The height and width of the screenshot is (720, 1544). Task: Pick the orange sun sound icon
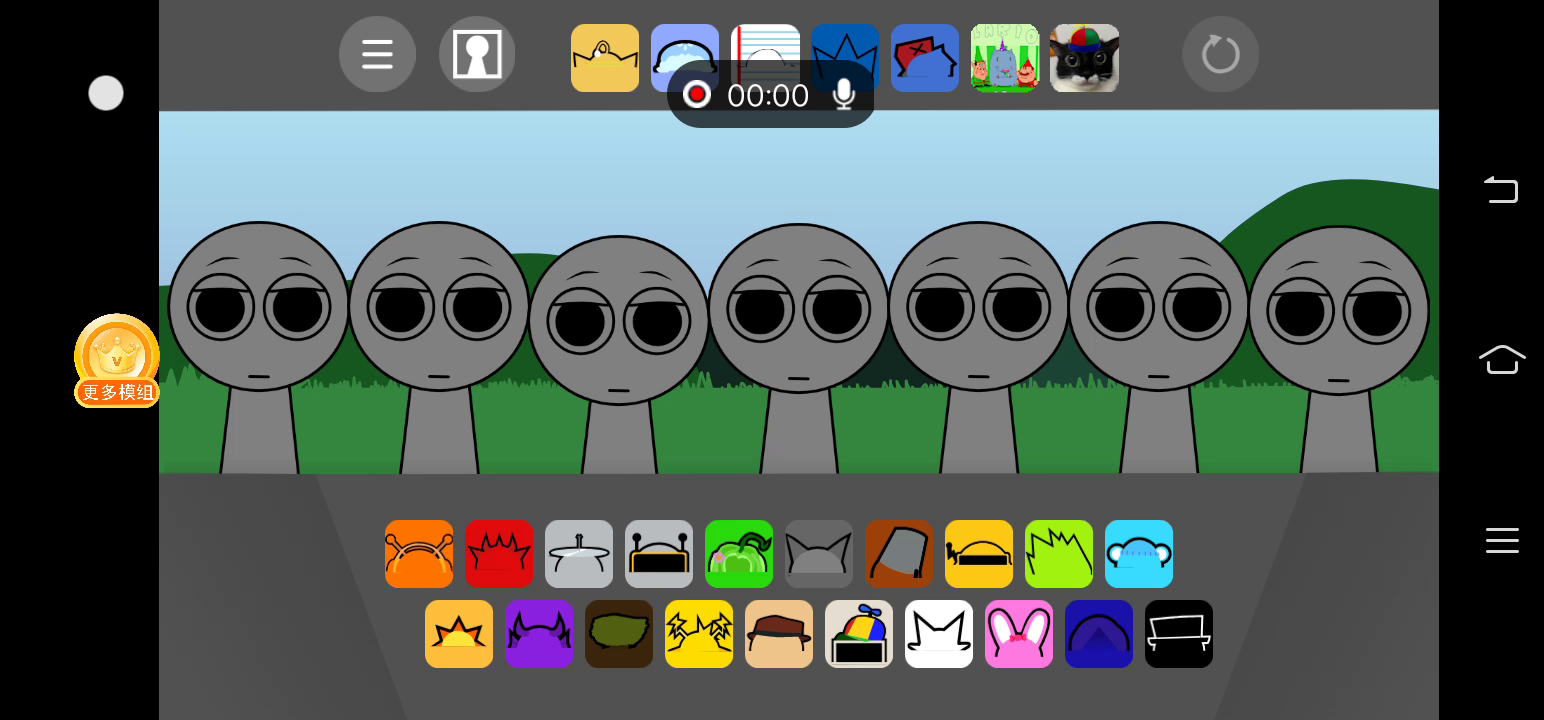(x=459, y=634)
